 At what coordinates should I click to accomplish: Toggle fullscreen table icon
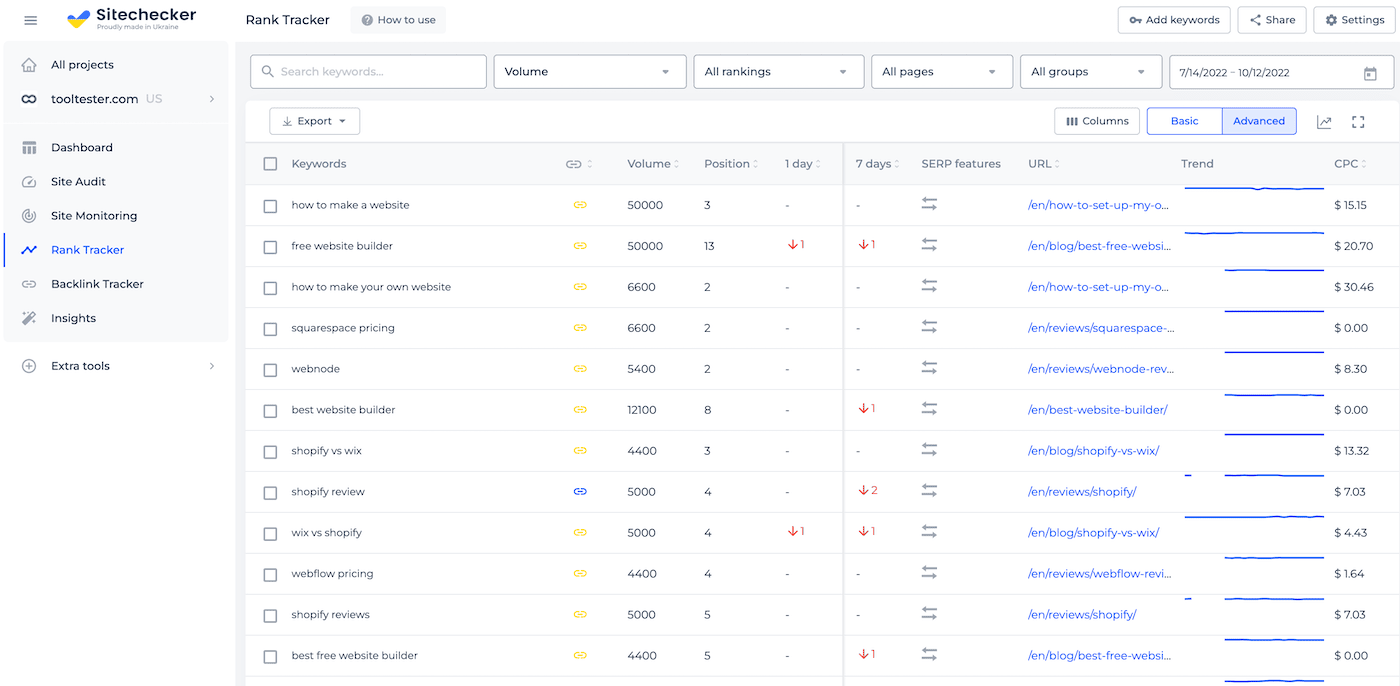tap(1358, 122)
